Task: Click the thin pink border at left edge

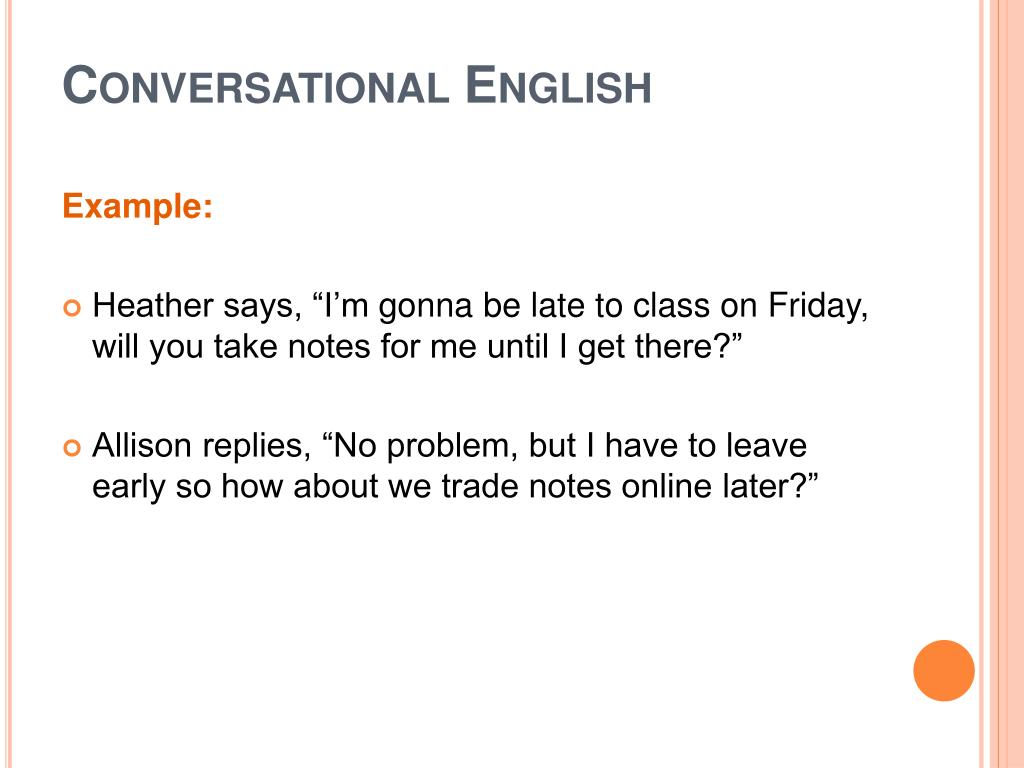Action: pyautogui.click(x=8, y=384)
